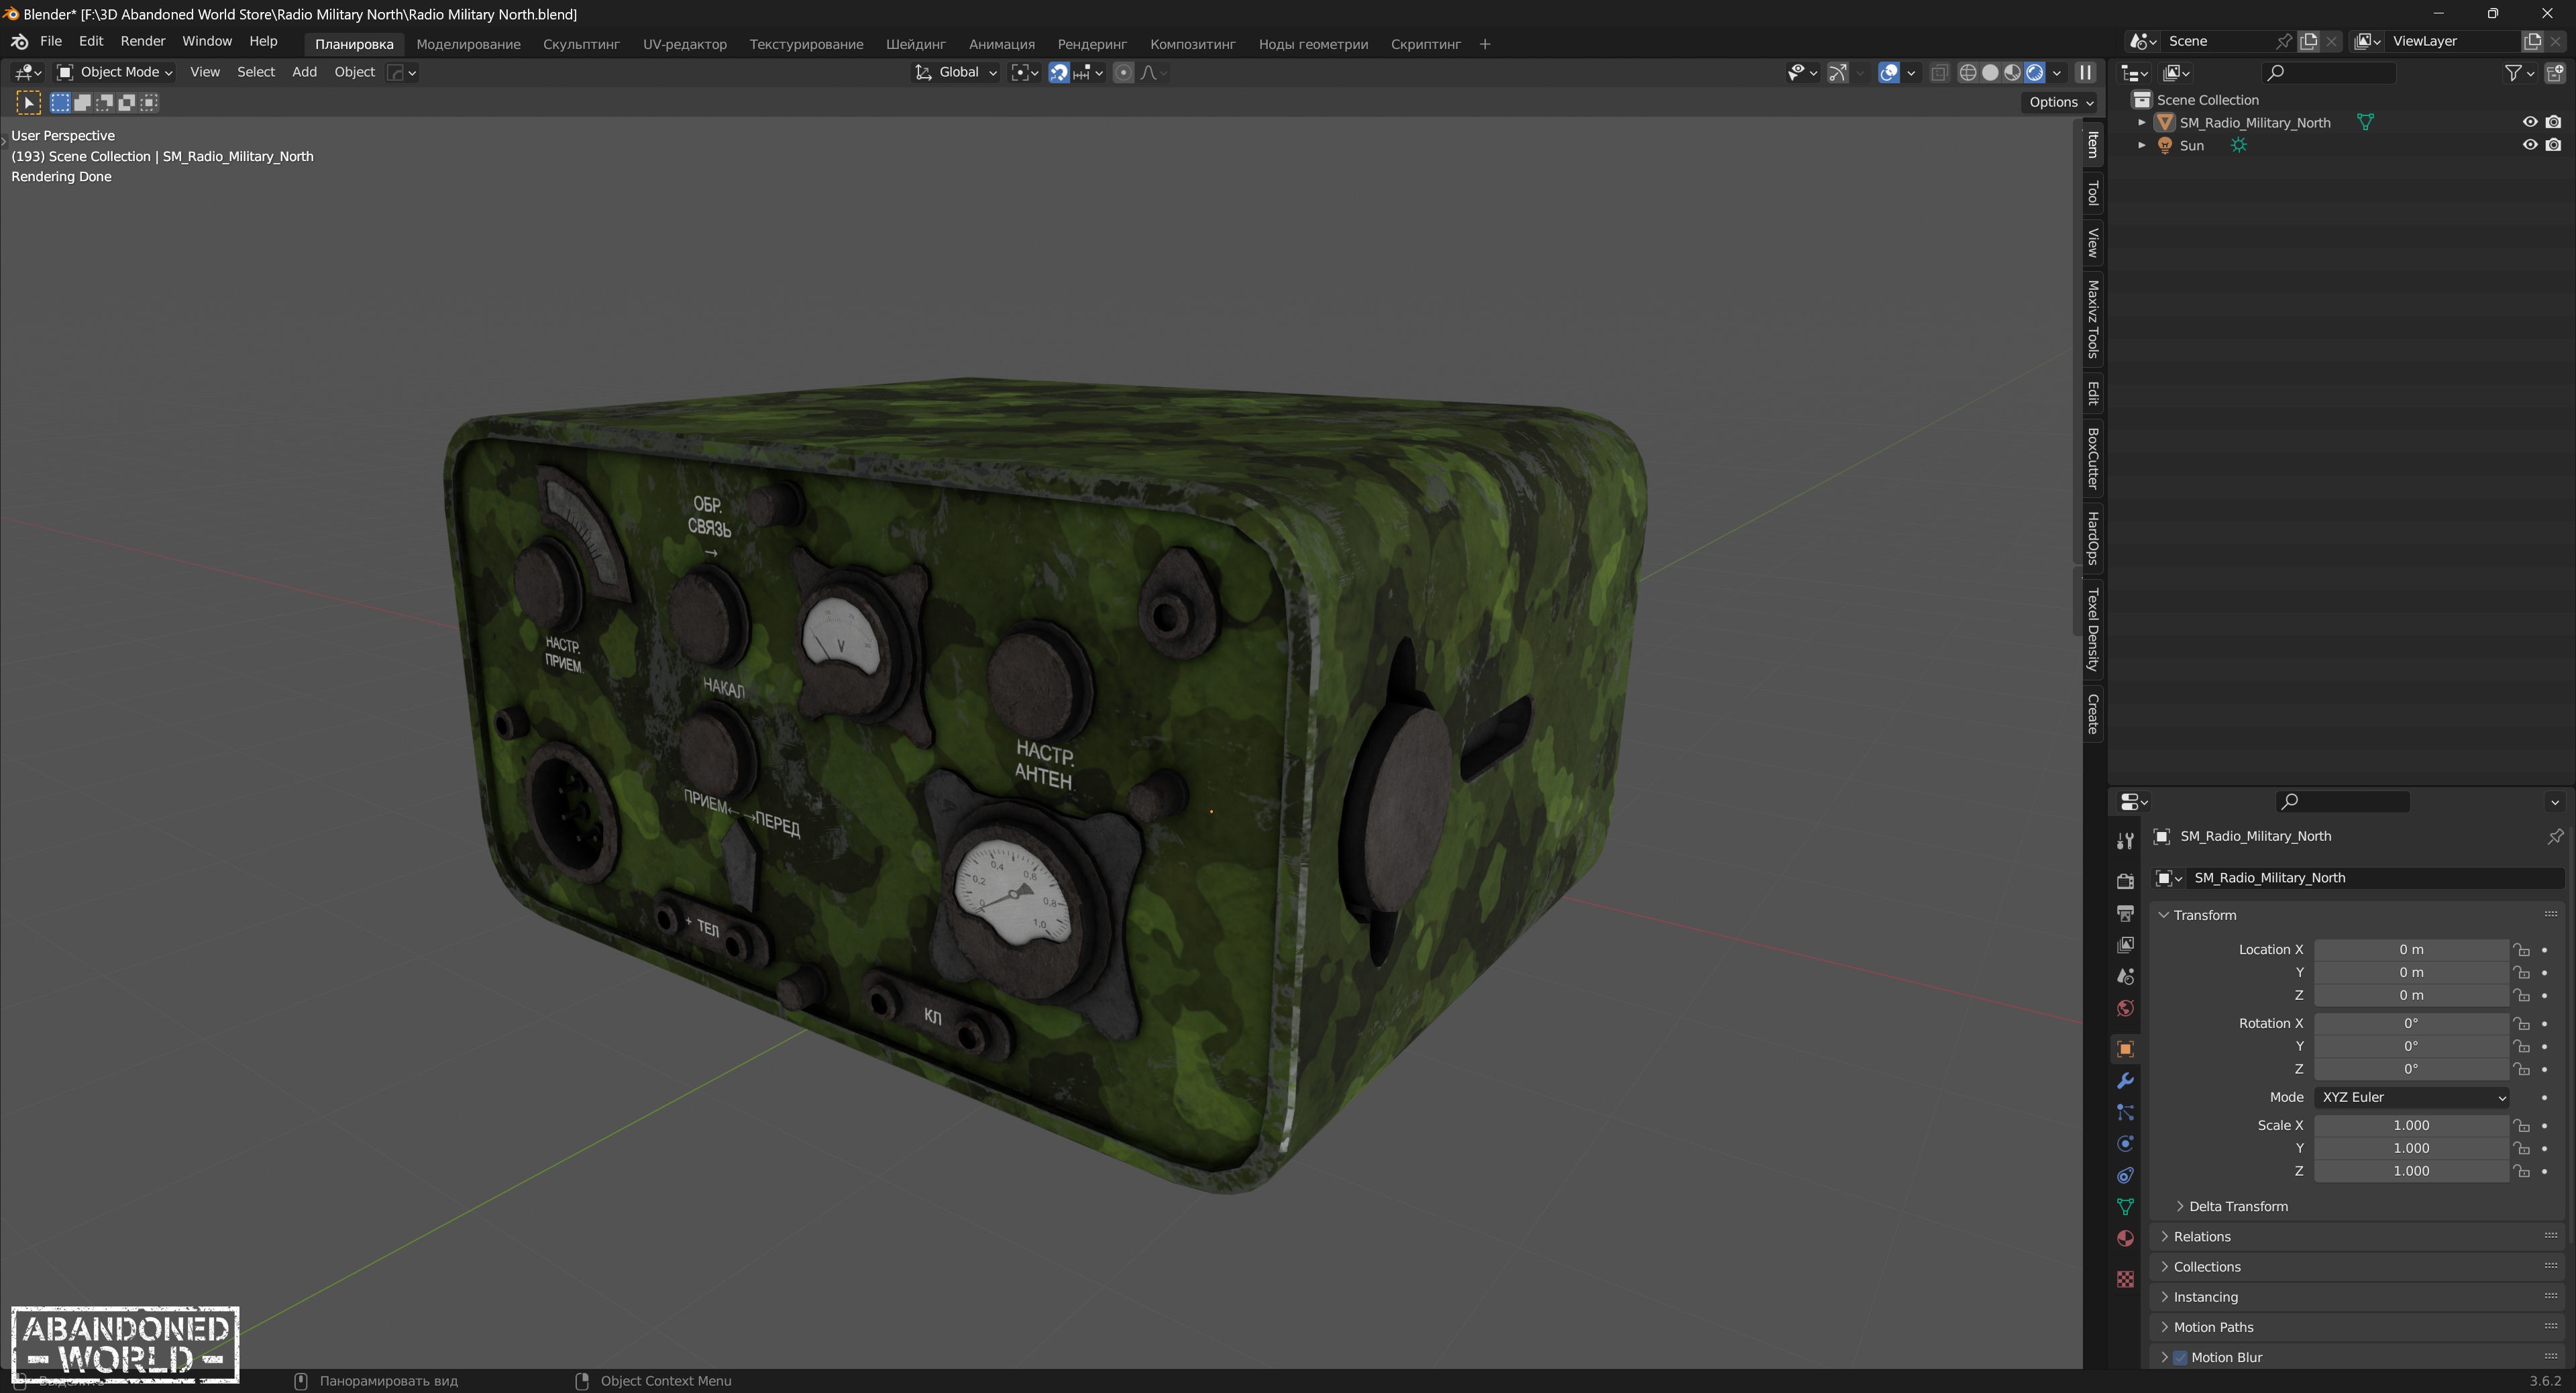Open the Render menu

(x=143, y=41)
